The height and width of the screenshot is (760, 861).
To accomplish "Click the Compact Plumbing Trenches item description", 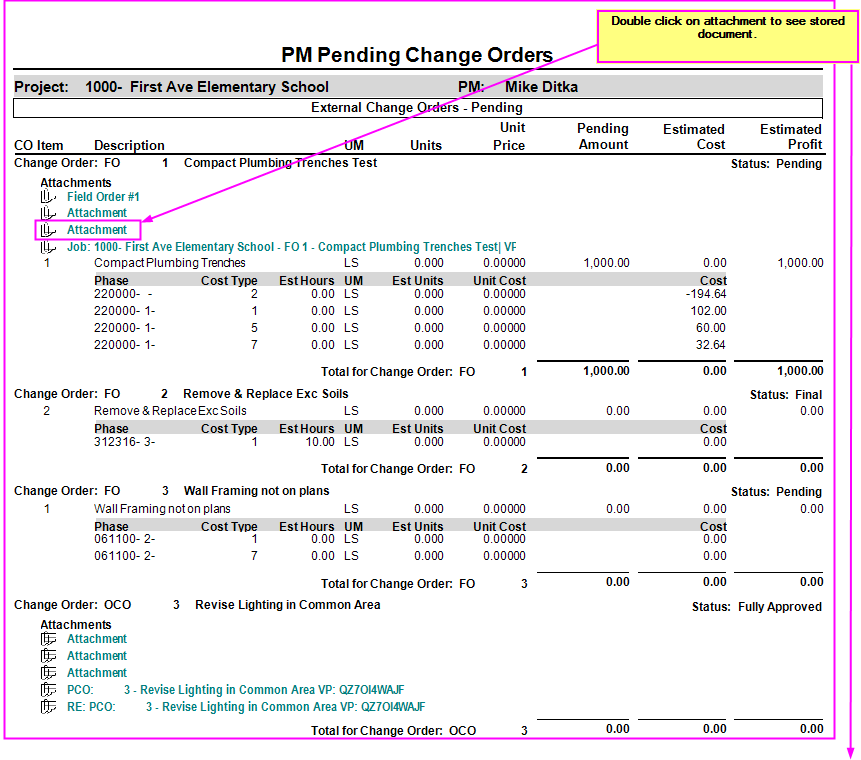I will point(170,263).
